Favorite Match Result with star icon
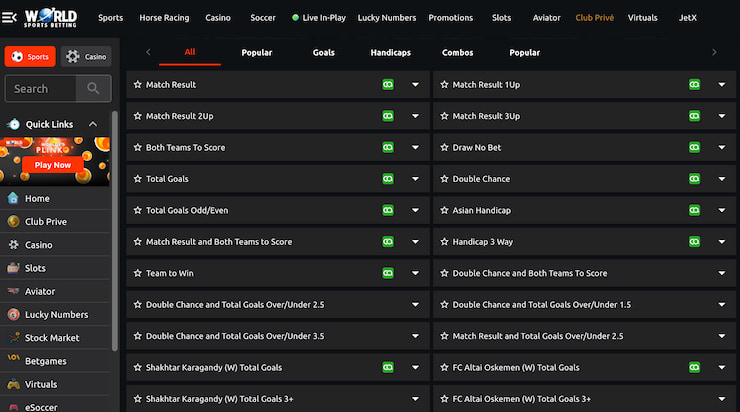The width and height of the screenshot is (740, 412). 137,84
